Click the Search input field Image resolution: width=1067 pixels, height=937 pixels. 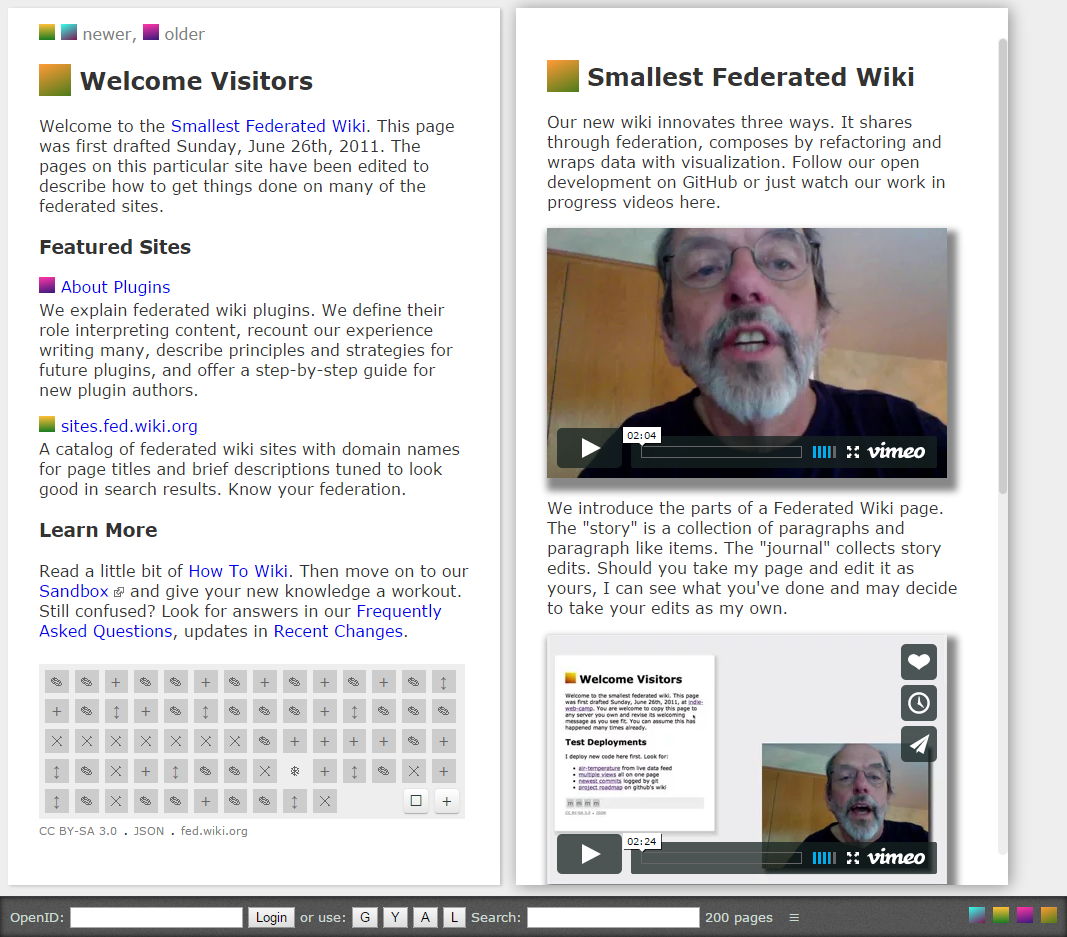pyautogui.click(x=613, y=917)
